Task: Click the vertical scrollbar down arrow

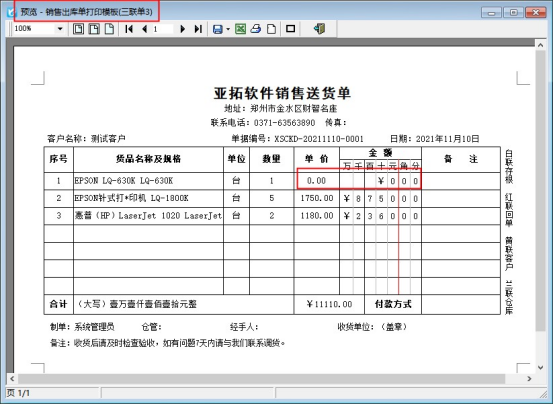Action: tap(540, 368)
